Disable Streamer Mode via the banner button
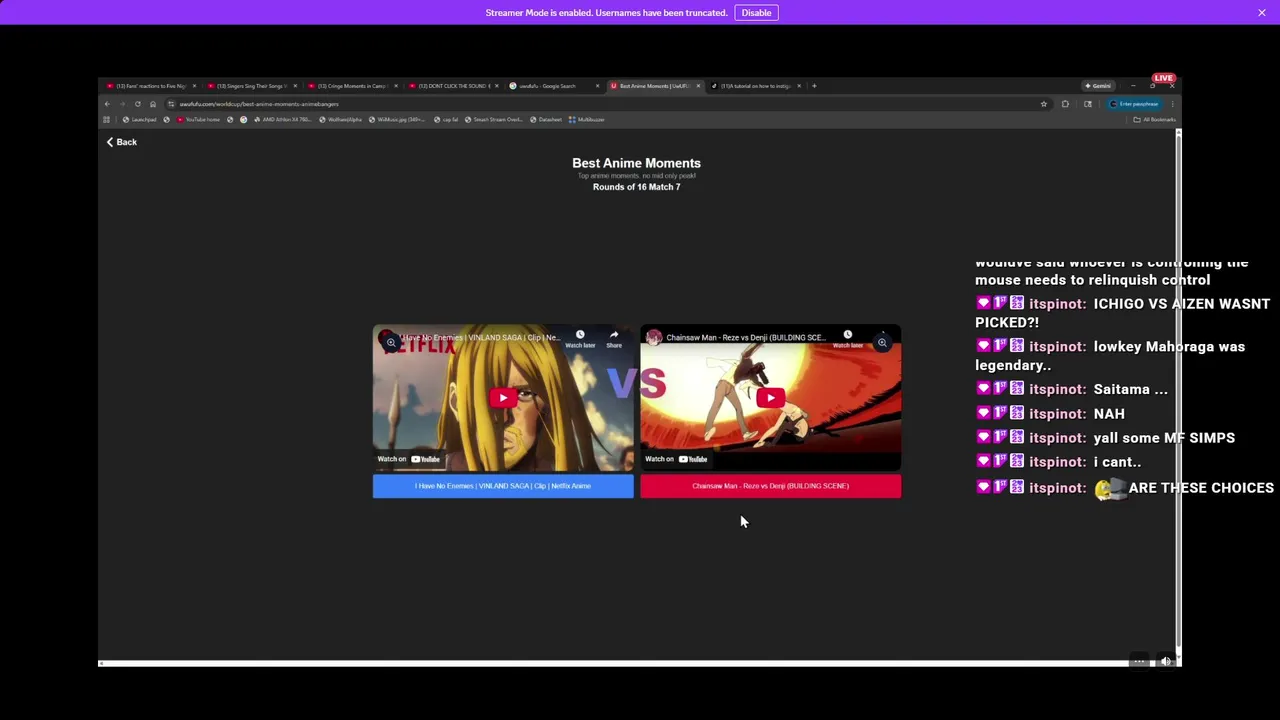This screenshot has width=1280, height=720. pyautogui.click(x=756, y=13)
